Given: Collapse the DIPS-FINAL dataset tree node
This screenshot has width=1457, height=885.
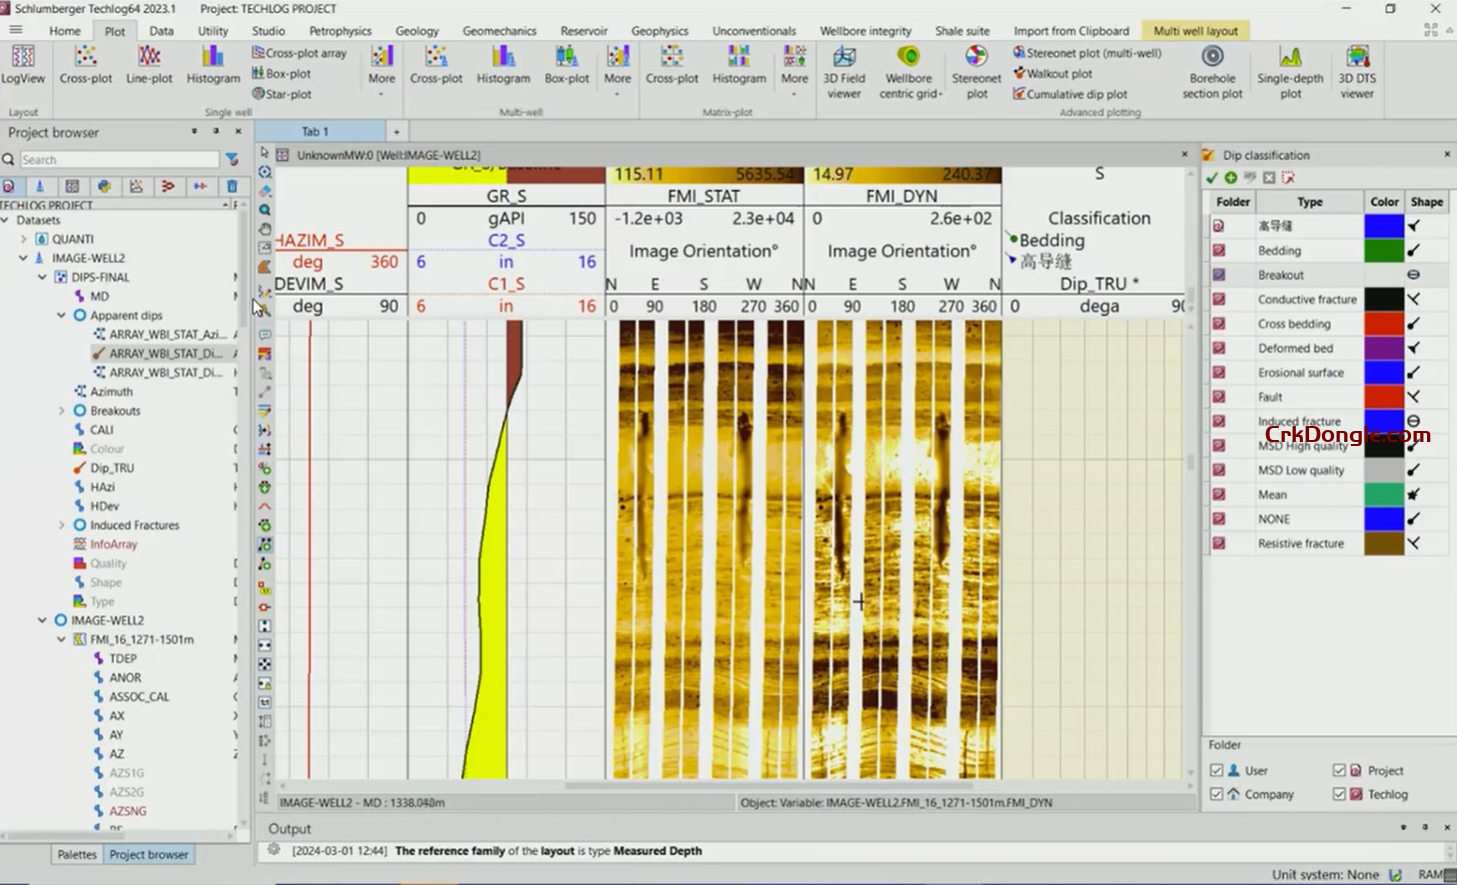Looking at the screenshot, I should point(43,277).
